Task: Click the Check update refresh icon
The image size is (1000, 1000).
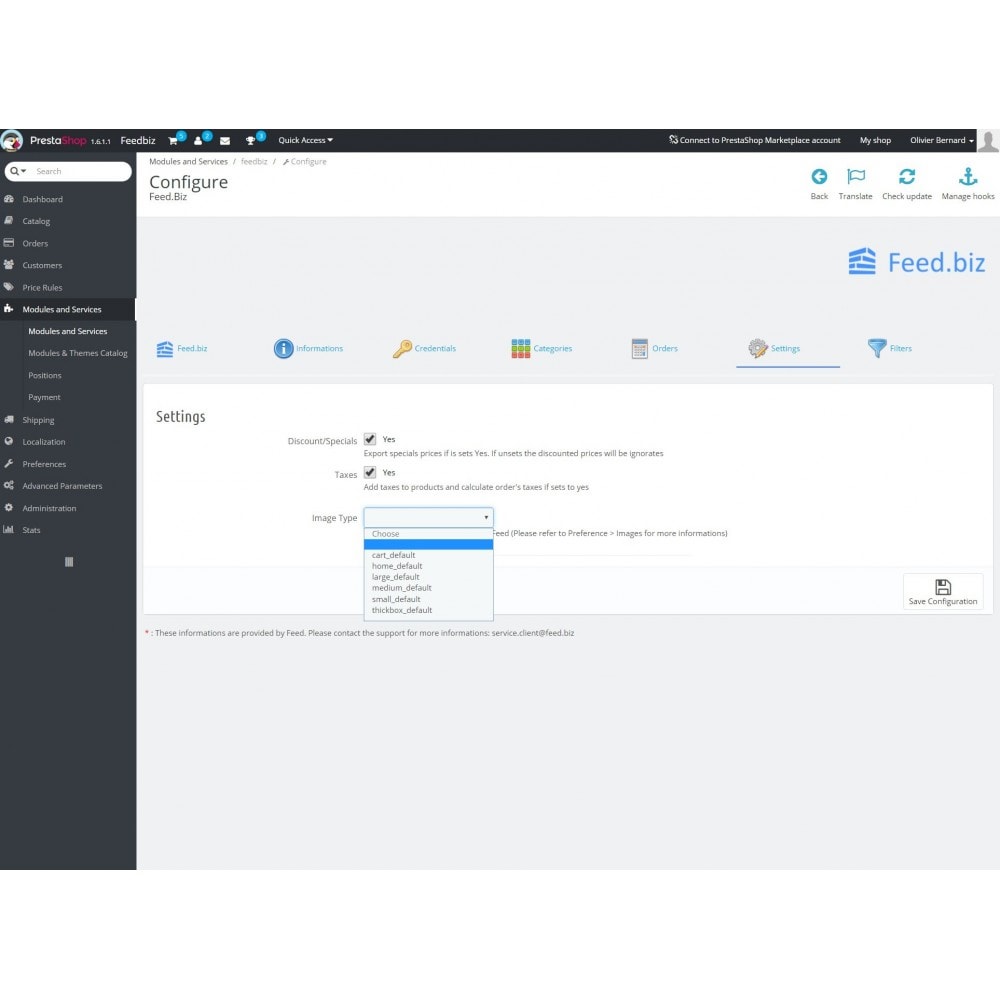Action: click(907, 177)
